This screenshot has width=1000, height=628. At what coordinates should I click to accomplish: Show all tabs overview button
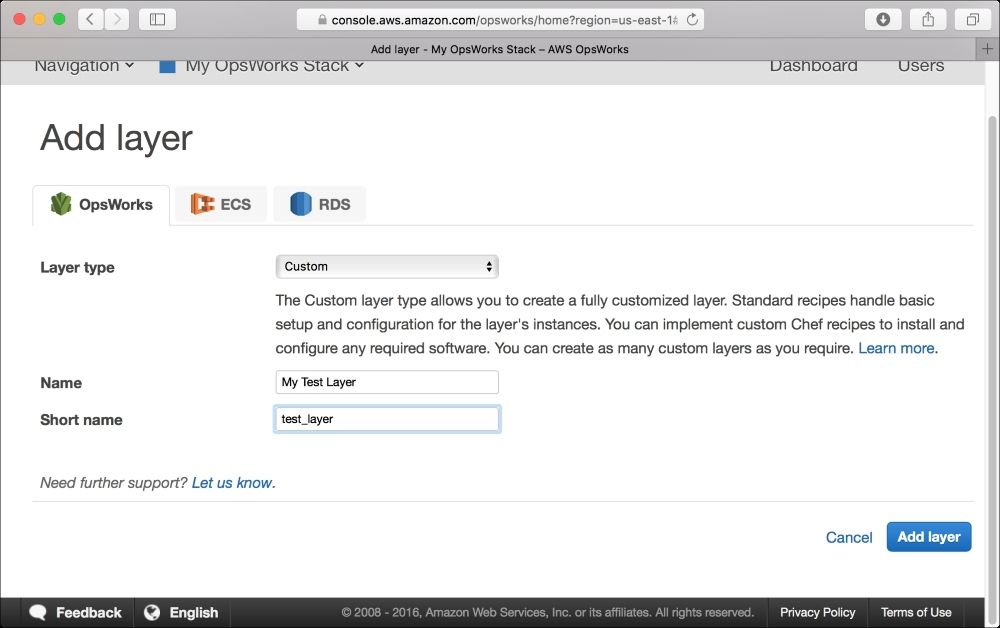(973, 19)
